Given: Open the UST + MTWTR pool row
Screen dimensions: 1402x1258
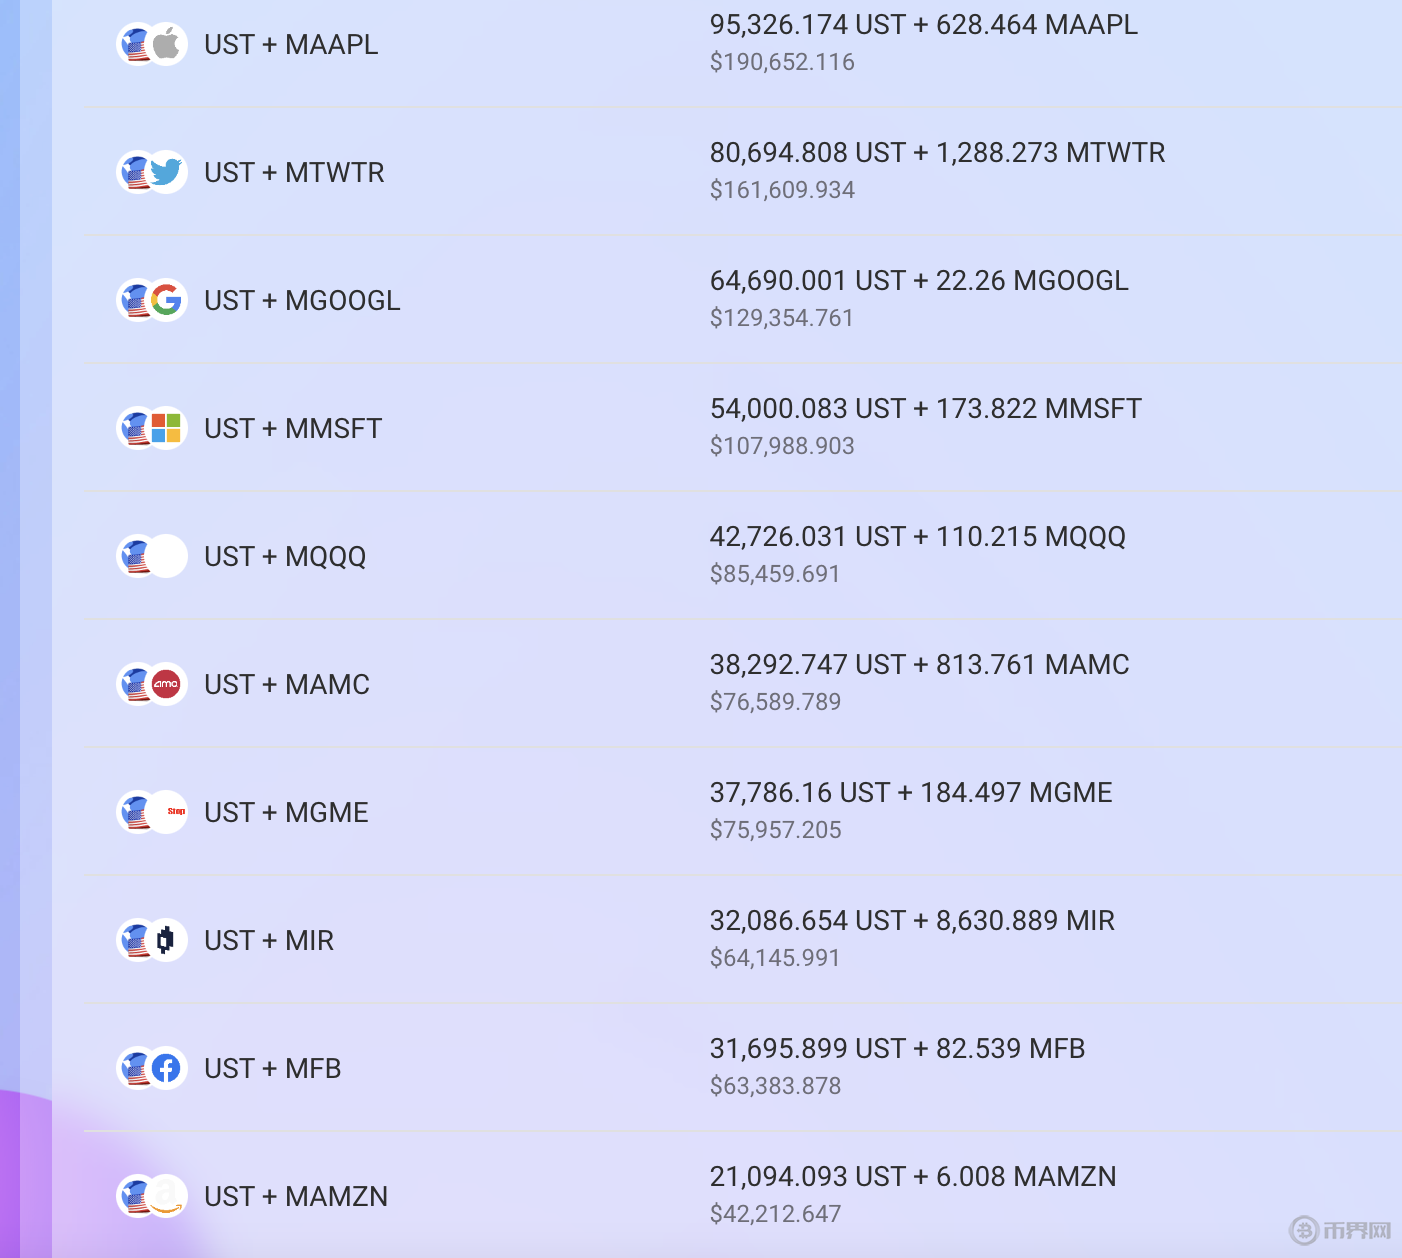Looking at the screenshot, I should coord(294,172).
